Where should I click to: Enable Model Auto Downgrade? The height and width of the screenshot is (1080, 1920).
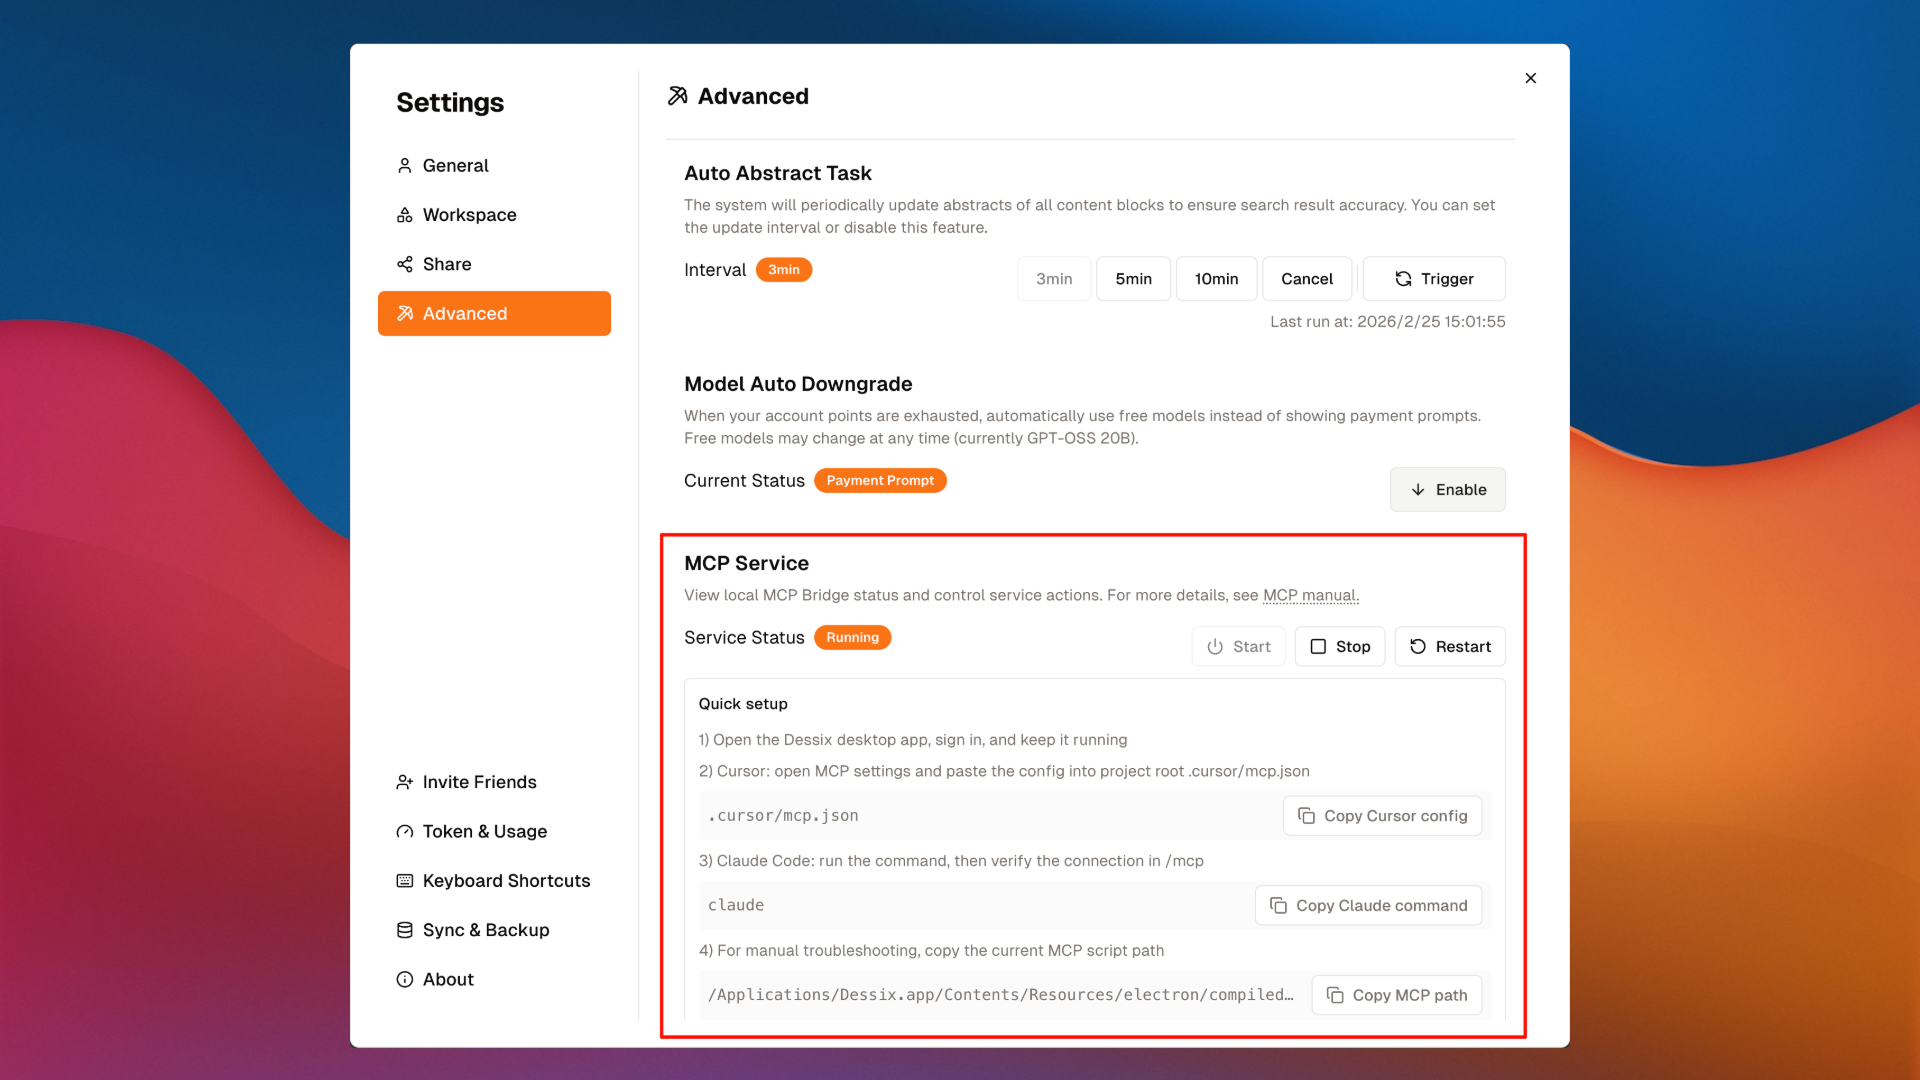pos(1447,489)
